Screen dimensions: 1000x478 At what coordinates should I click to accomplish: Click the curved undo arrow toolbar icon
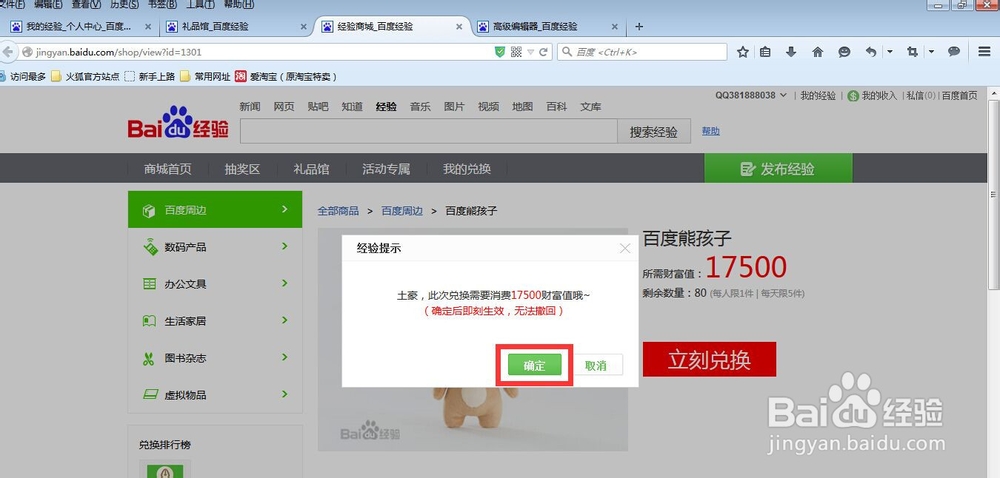pos(871,52)
